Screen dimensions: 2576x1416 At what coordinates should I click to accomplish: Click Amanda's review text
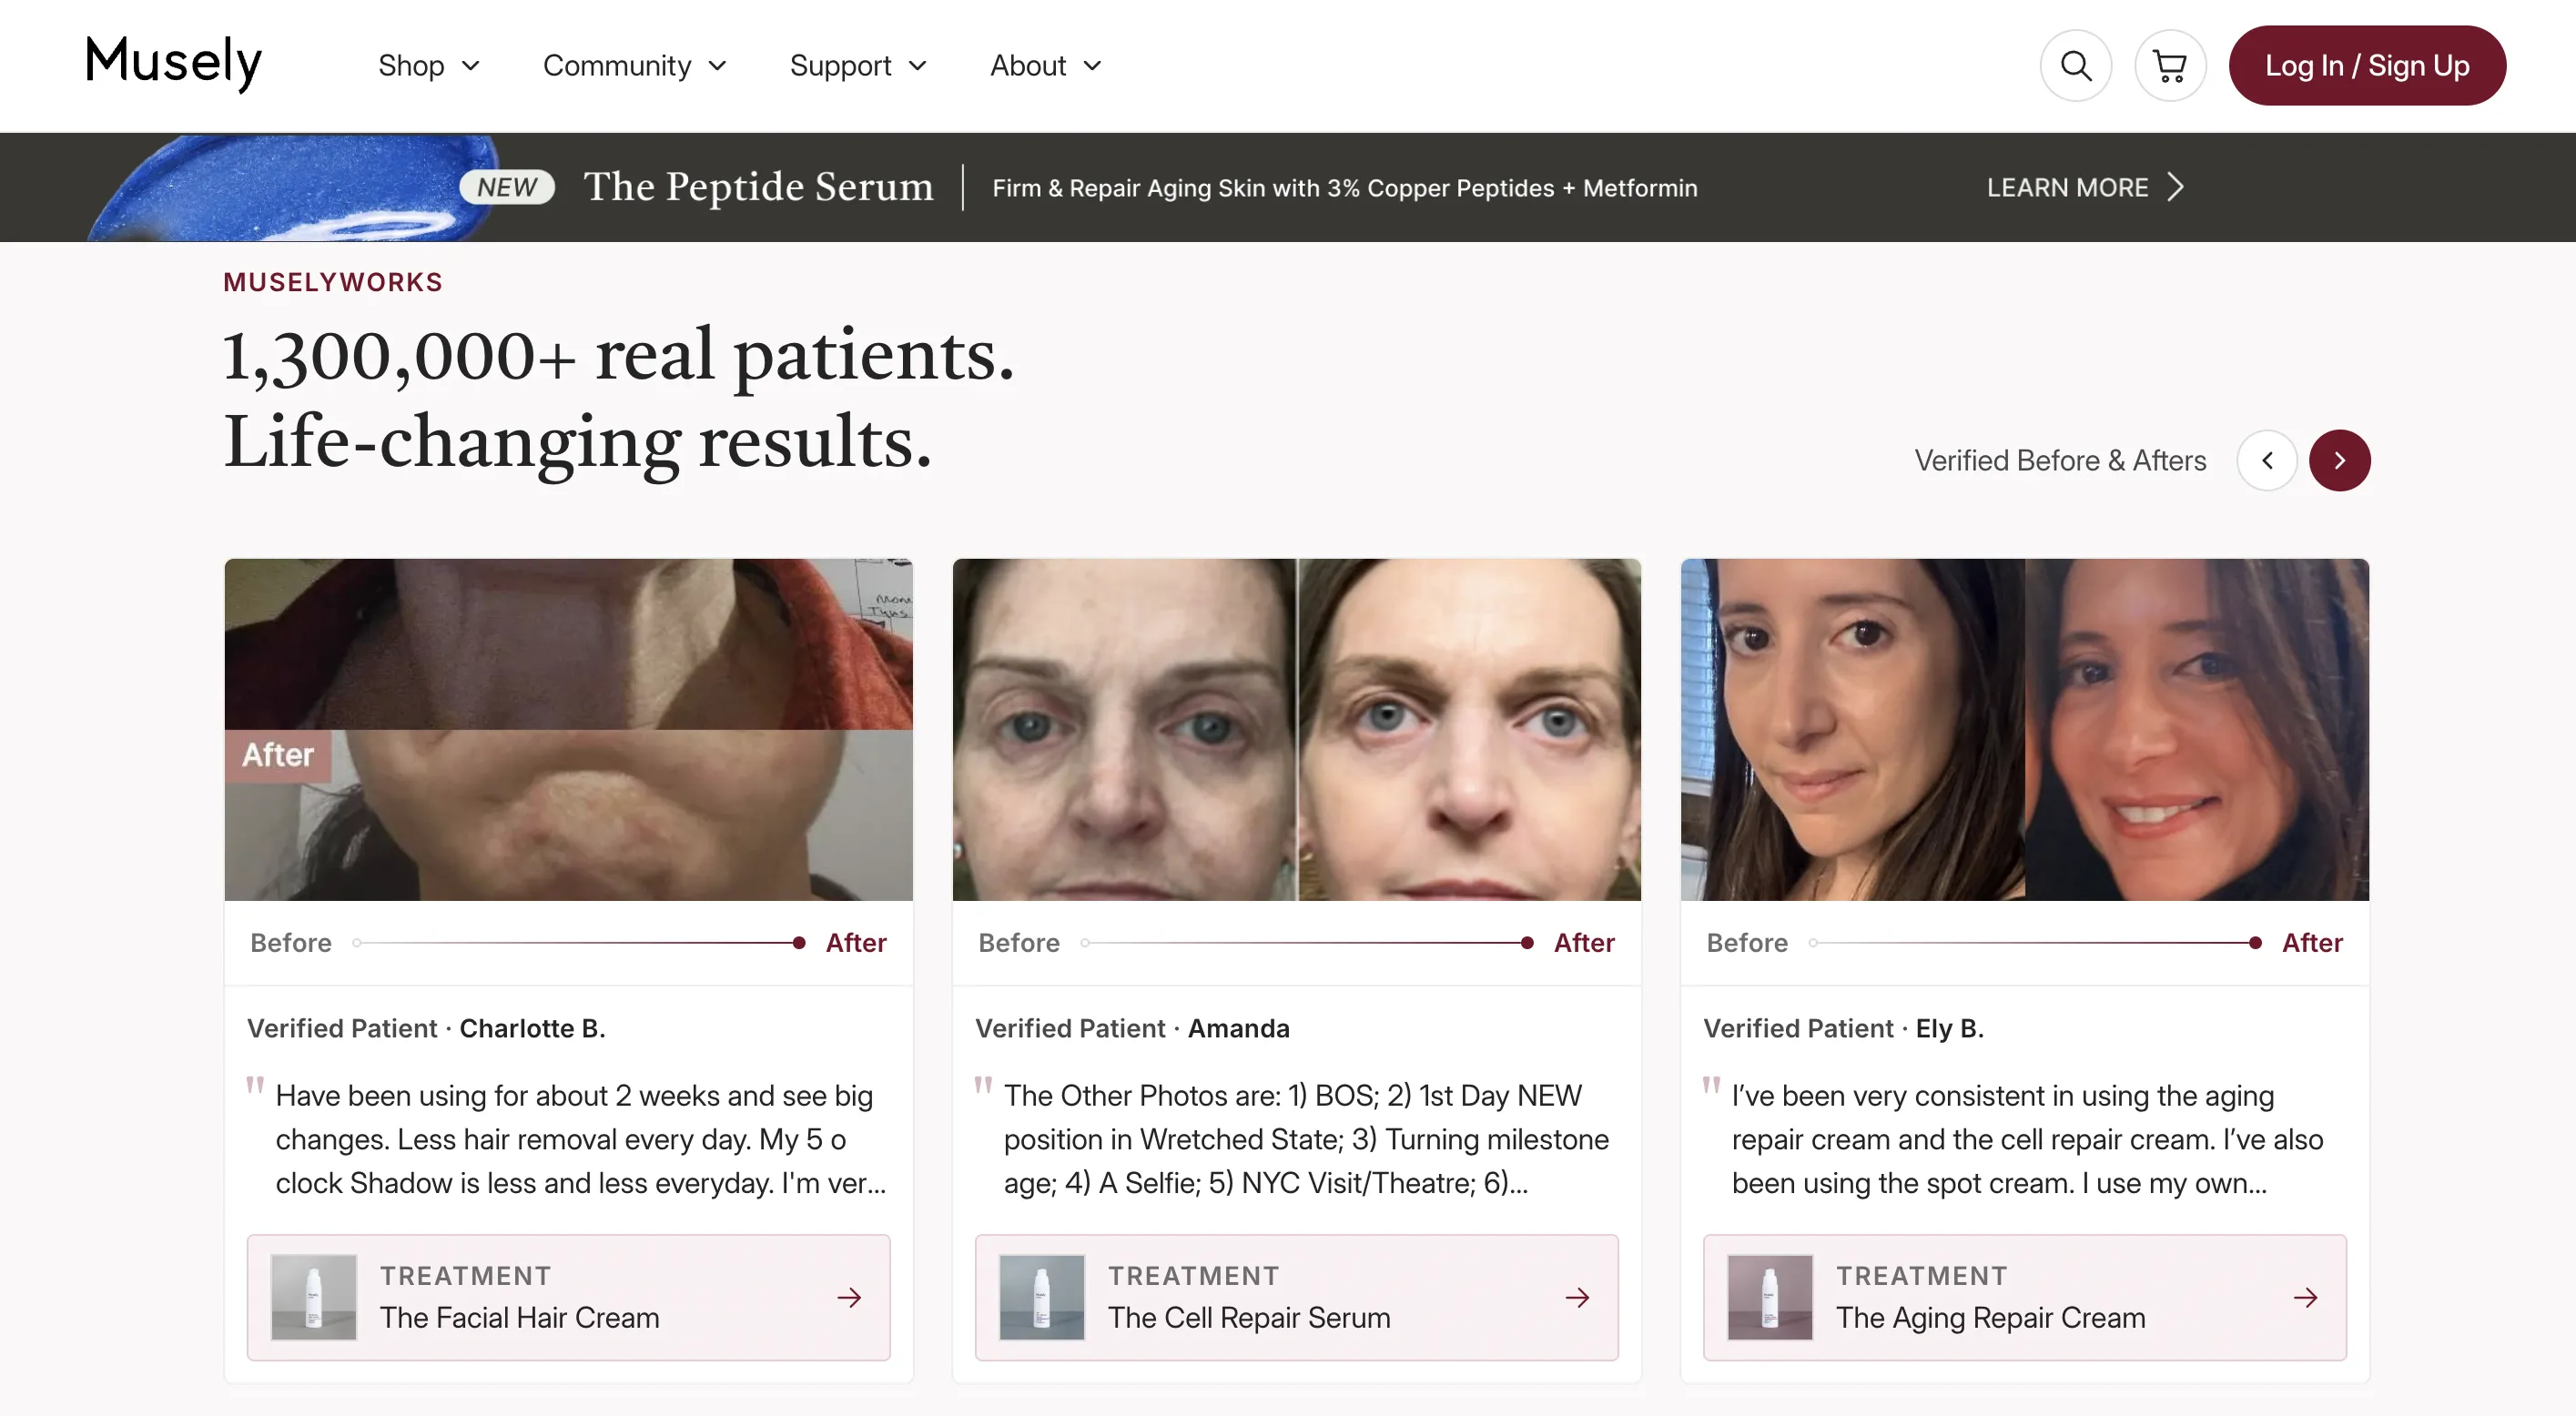pos(1306,1139)
